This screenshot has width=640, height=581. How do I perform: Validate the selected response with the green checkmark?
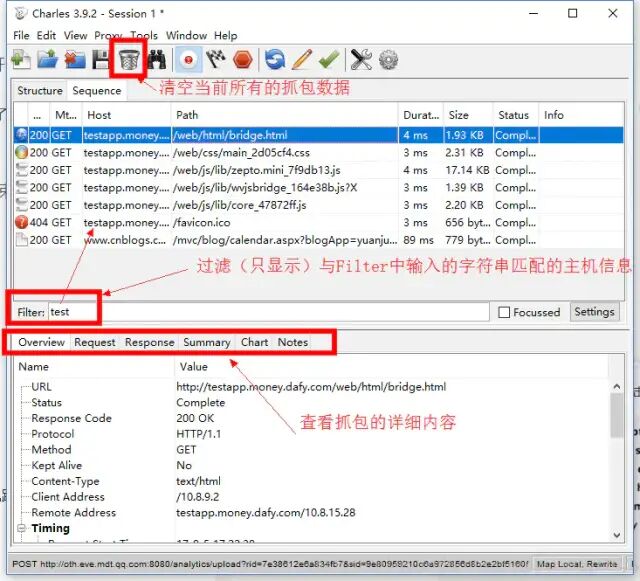329,60
